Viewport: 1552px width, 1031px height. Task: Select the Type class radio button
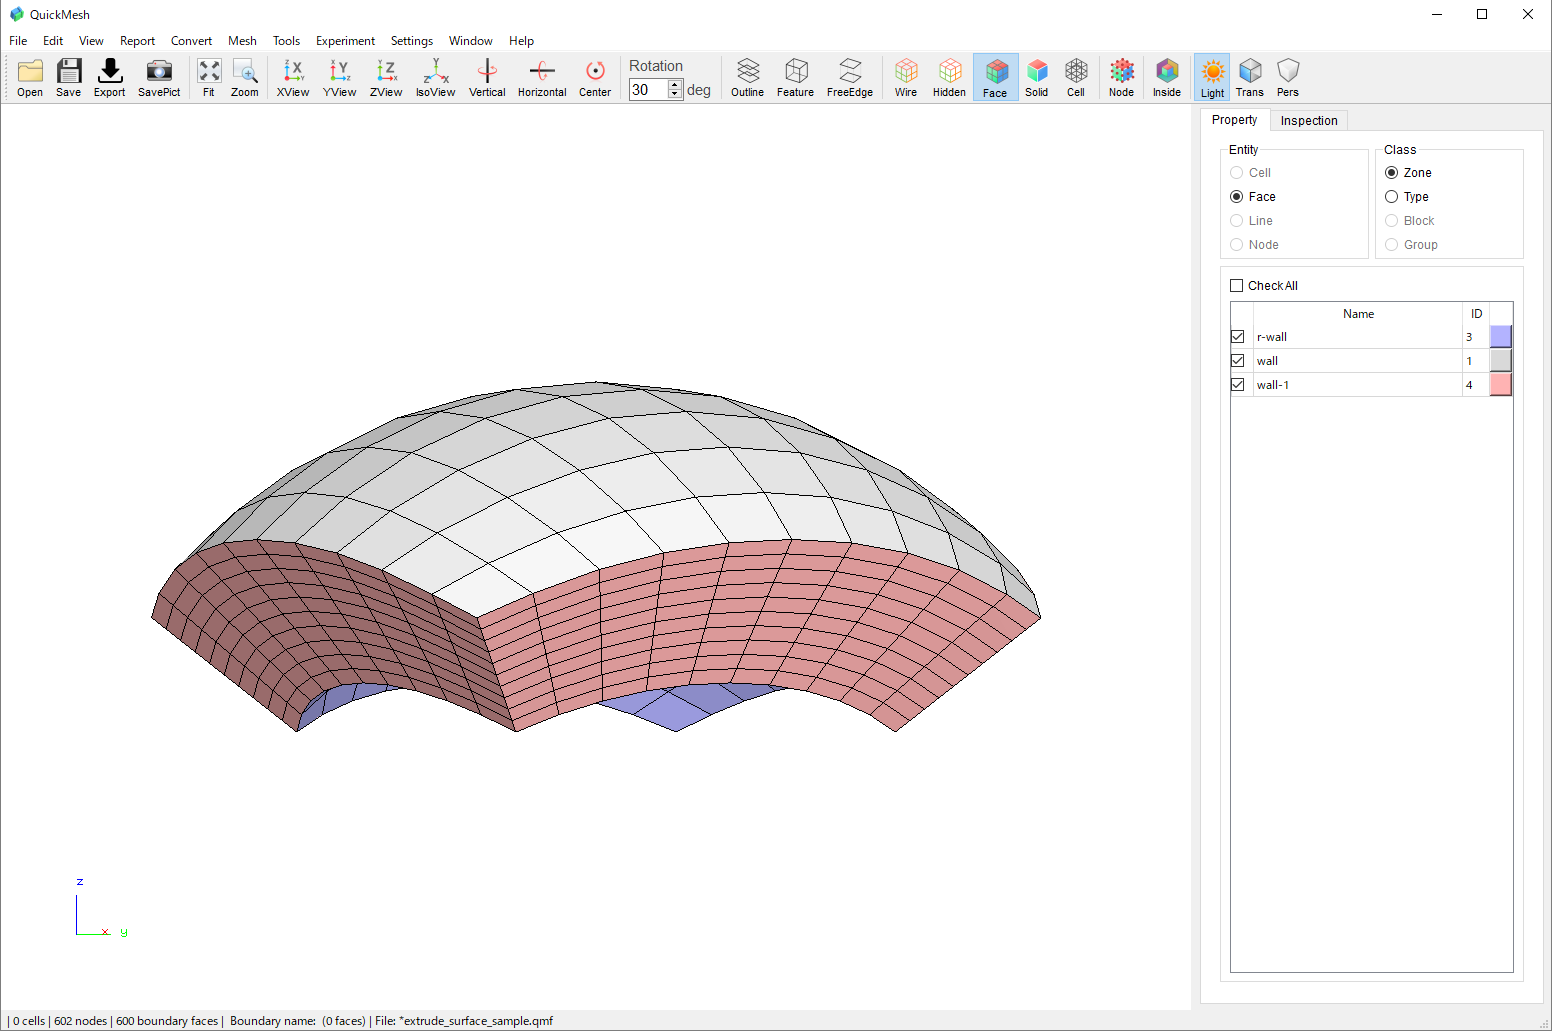[1391, 197]
